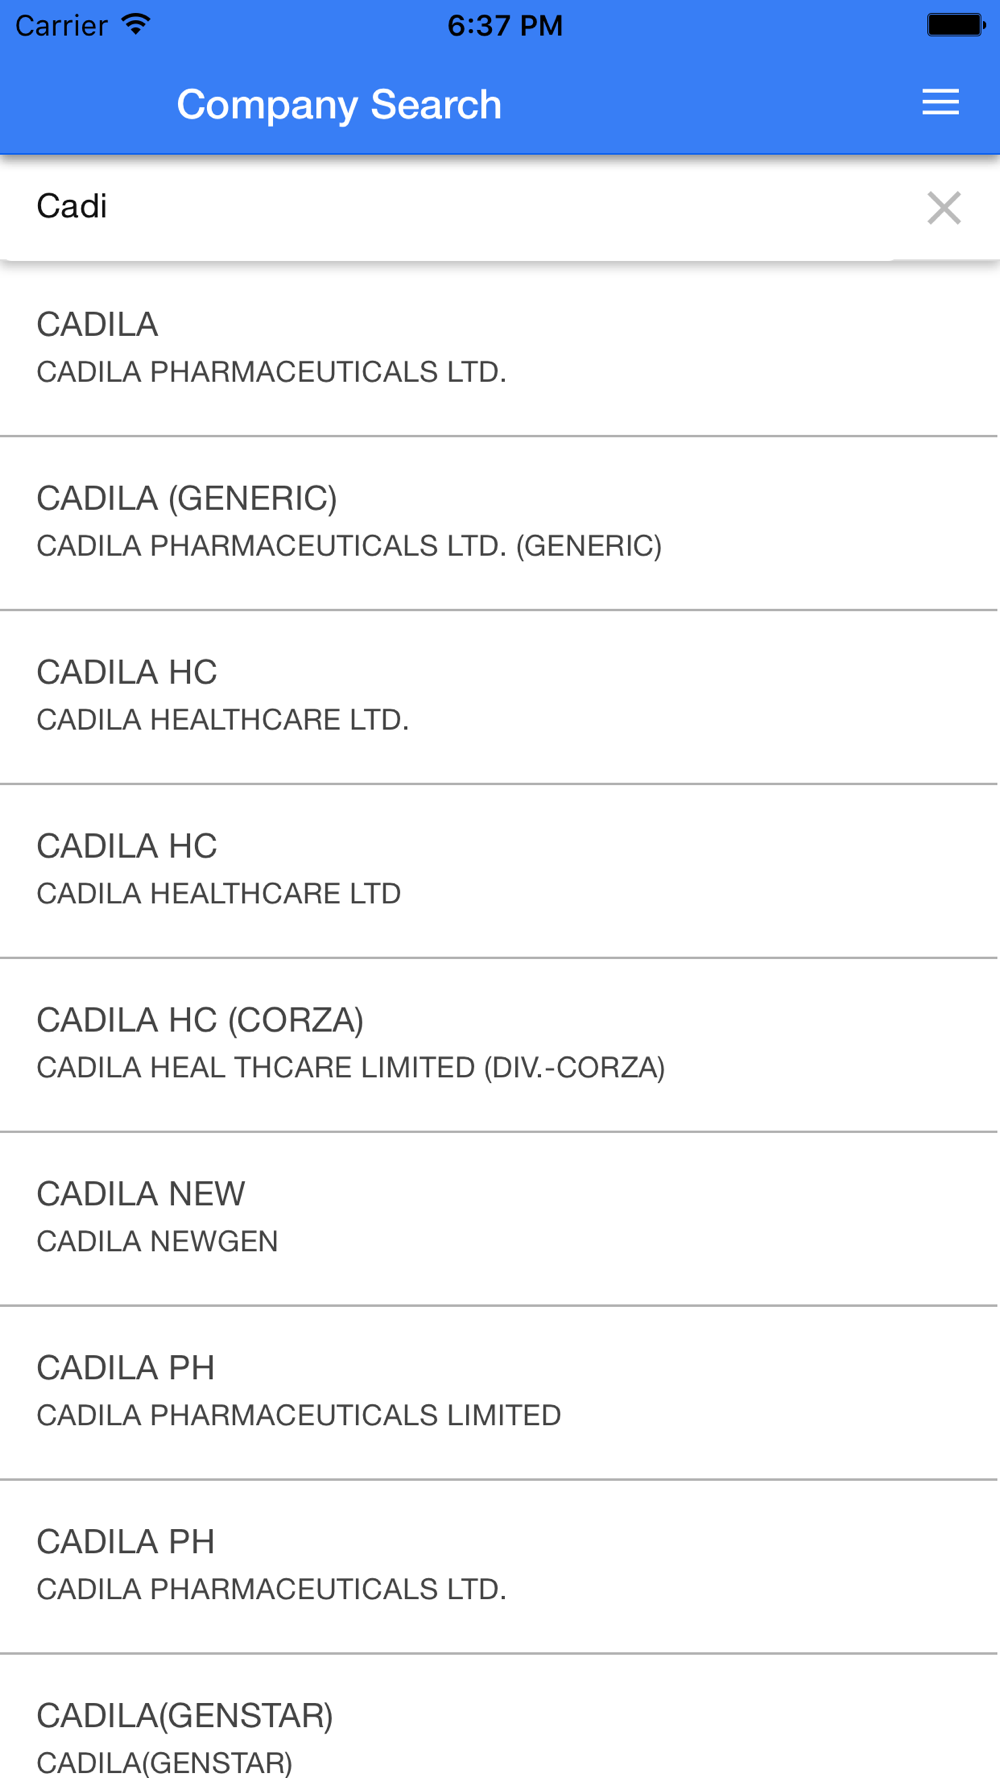Tap the 6:37 PM clock
Viewport: 1000px width, 1778px height.
(x=504, y=25)
